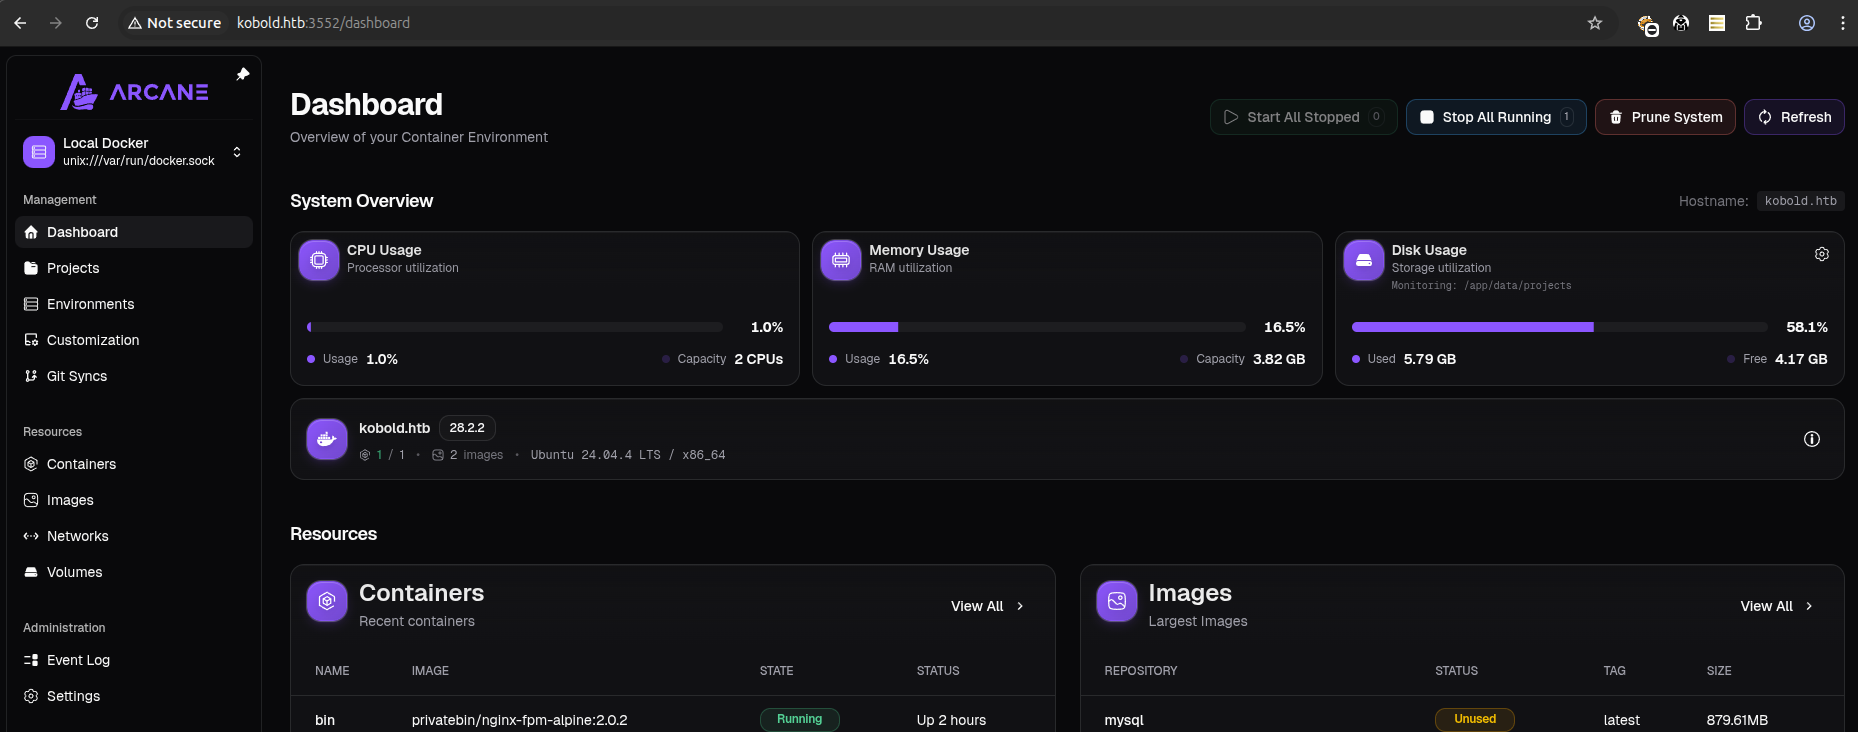Pin the sidebar with the pin icon

click(x=242, y=74)
